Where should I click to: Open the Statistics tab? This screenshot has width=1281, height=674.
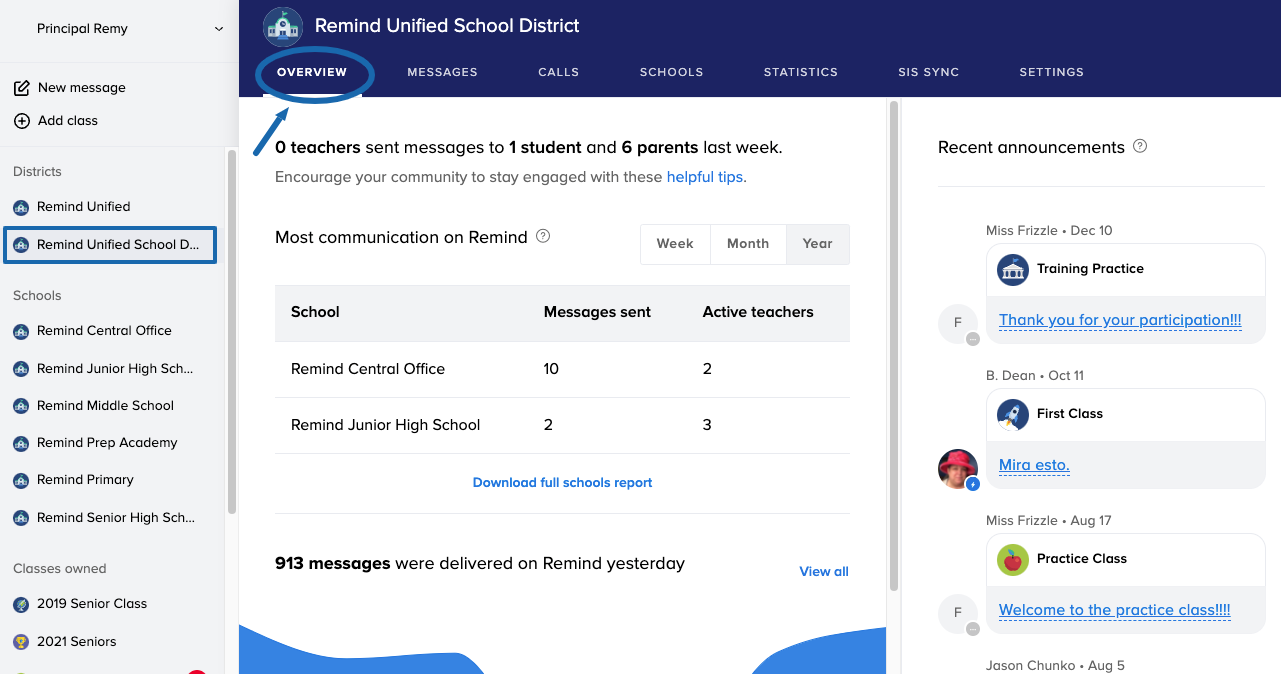coord(800,72)
